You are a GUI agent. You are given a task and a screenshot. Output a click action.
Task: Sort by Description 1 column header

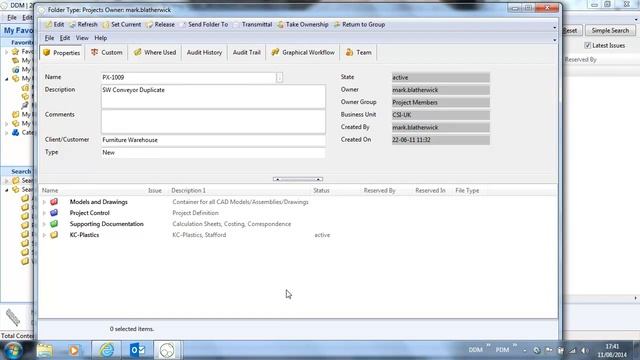coord(188,191)
